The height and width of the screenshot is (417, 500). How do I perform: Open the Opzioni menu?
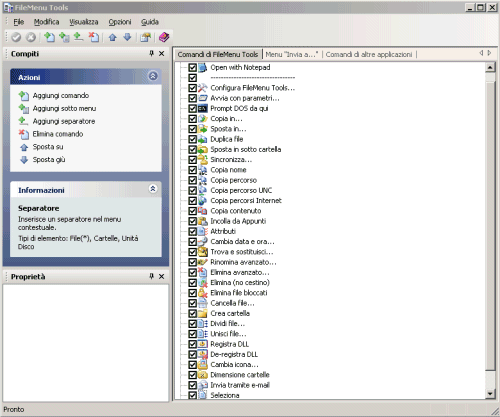point(120,22)
